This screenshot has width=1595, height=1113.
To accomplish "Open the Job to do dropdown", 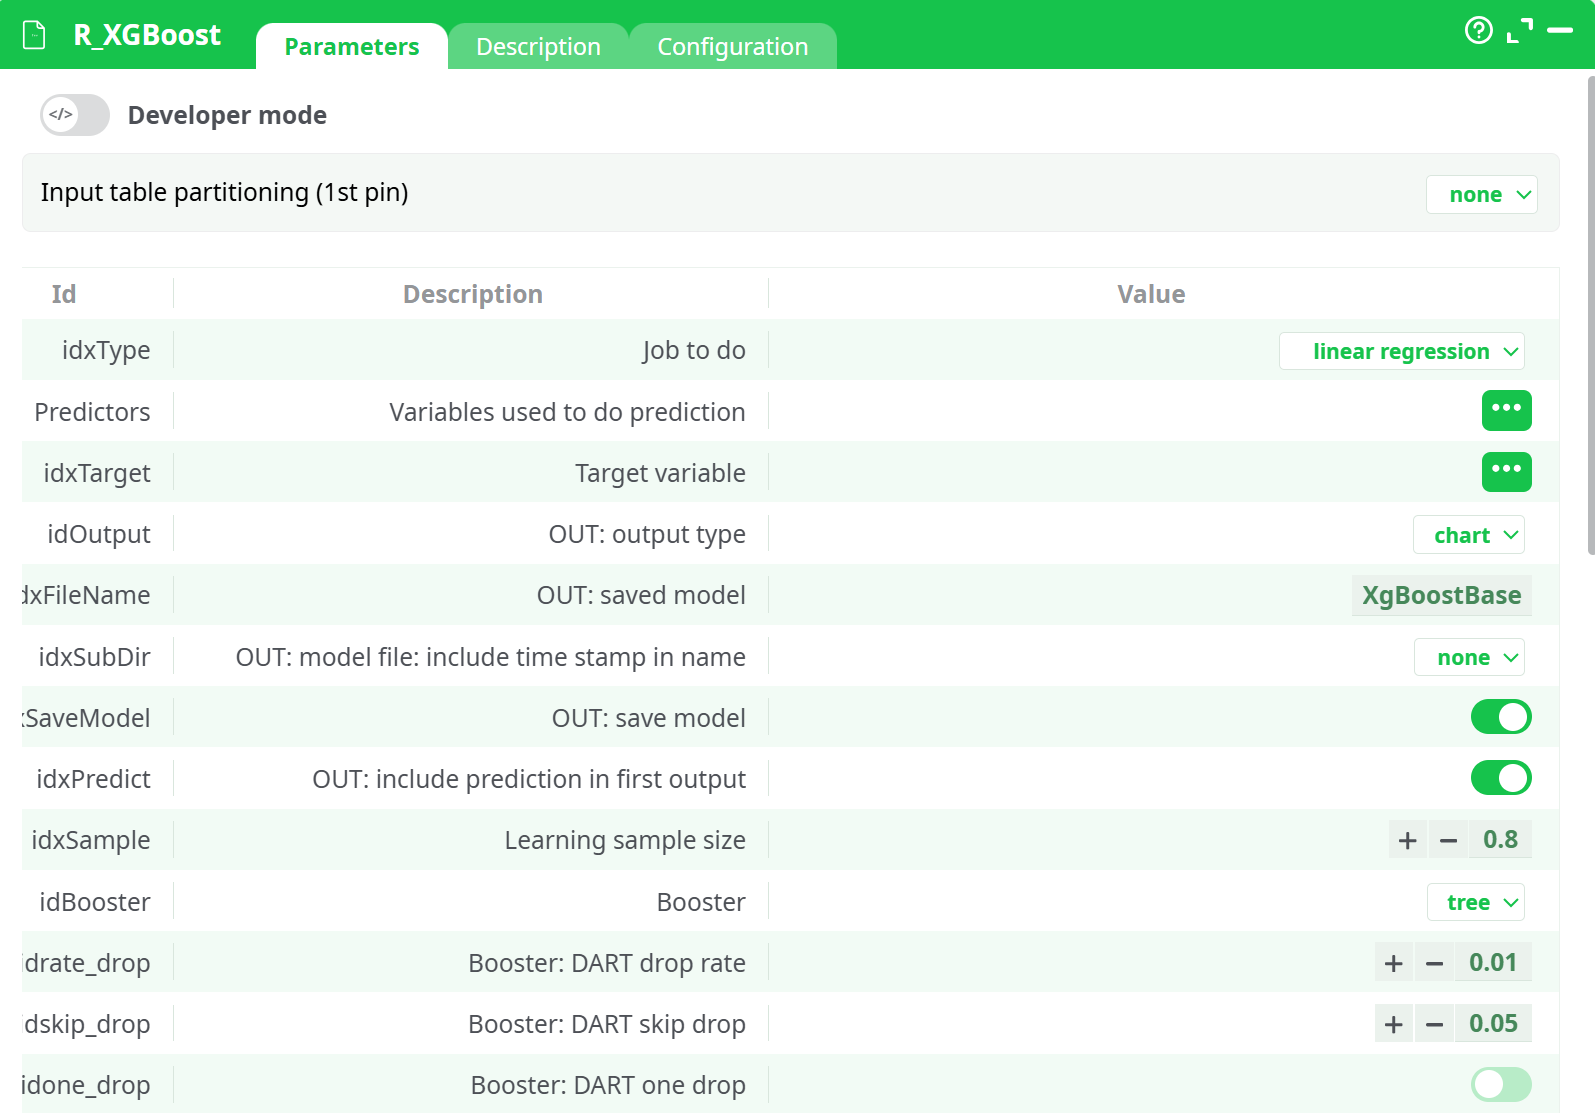I will 1401,351.
